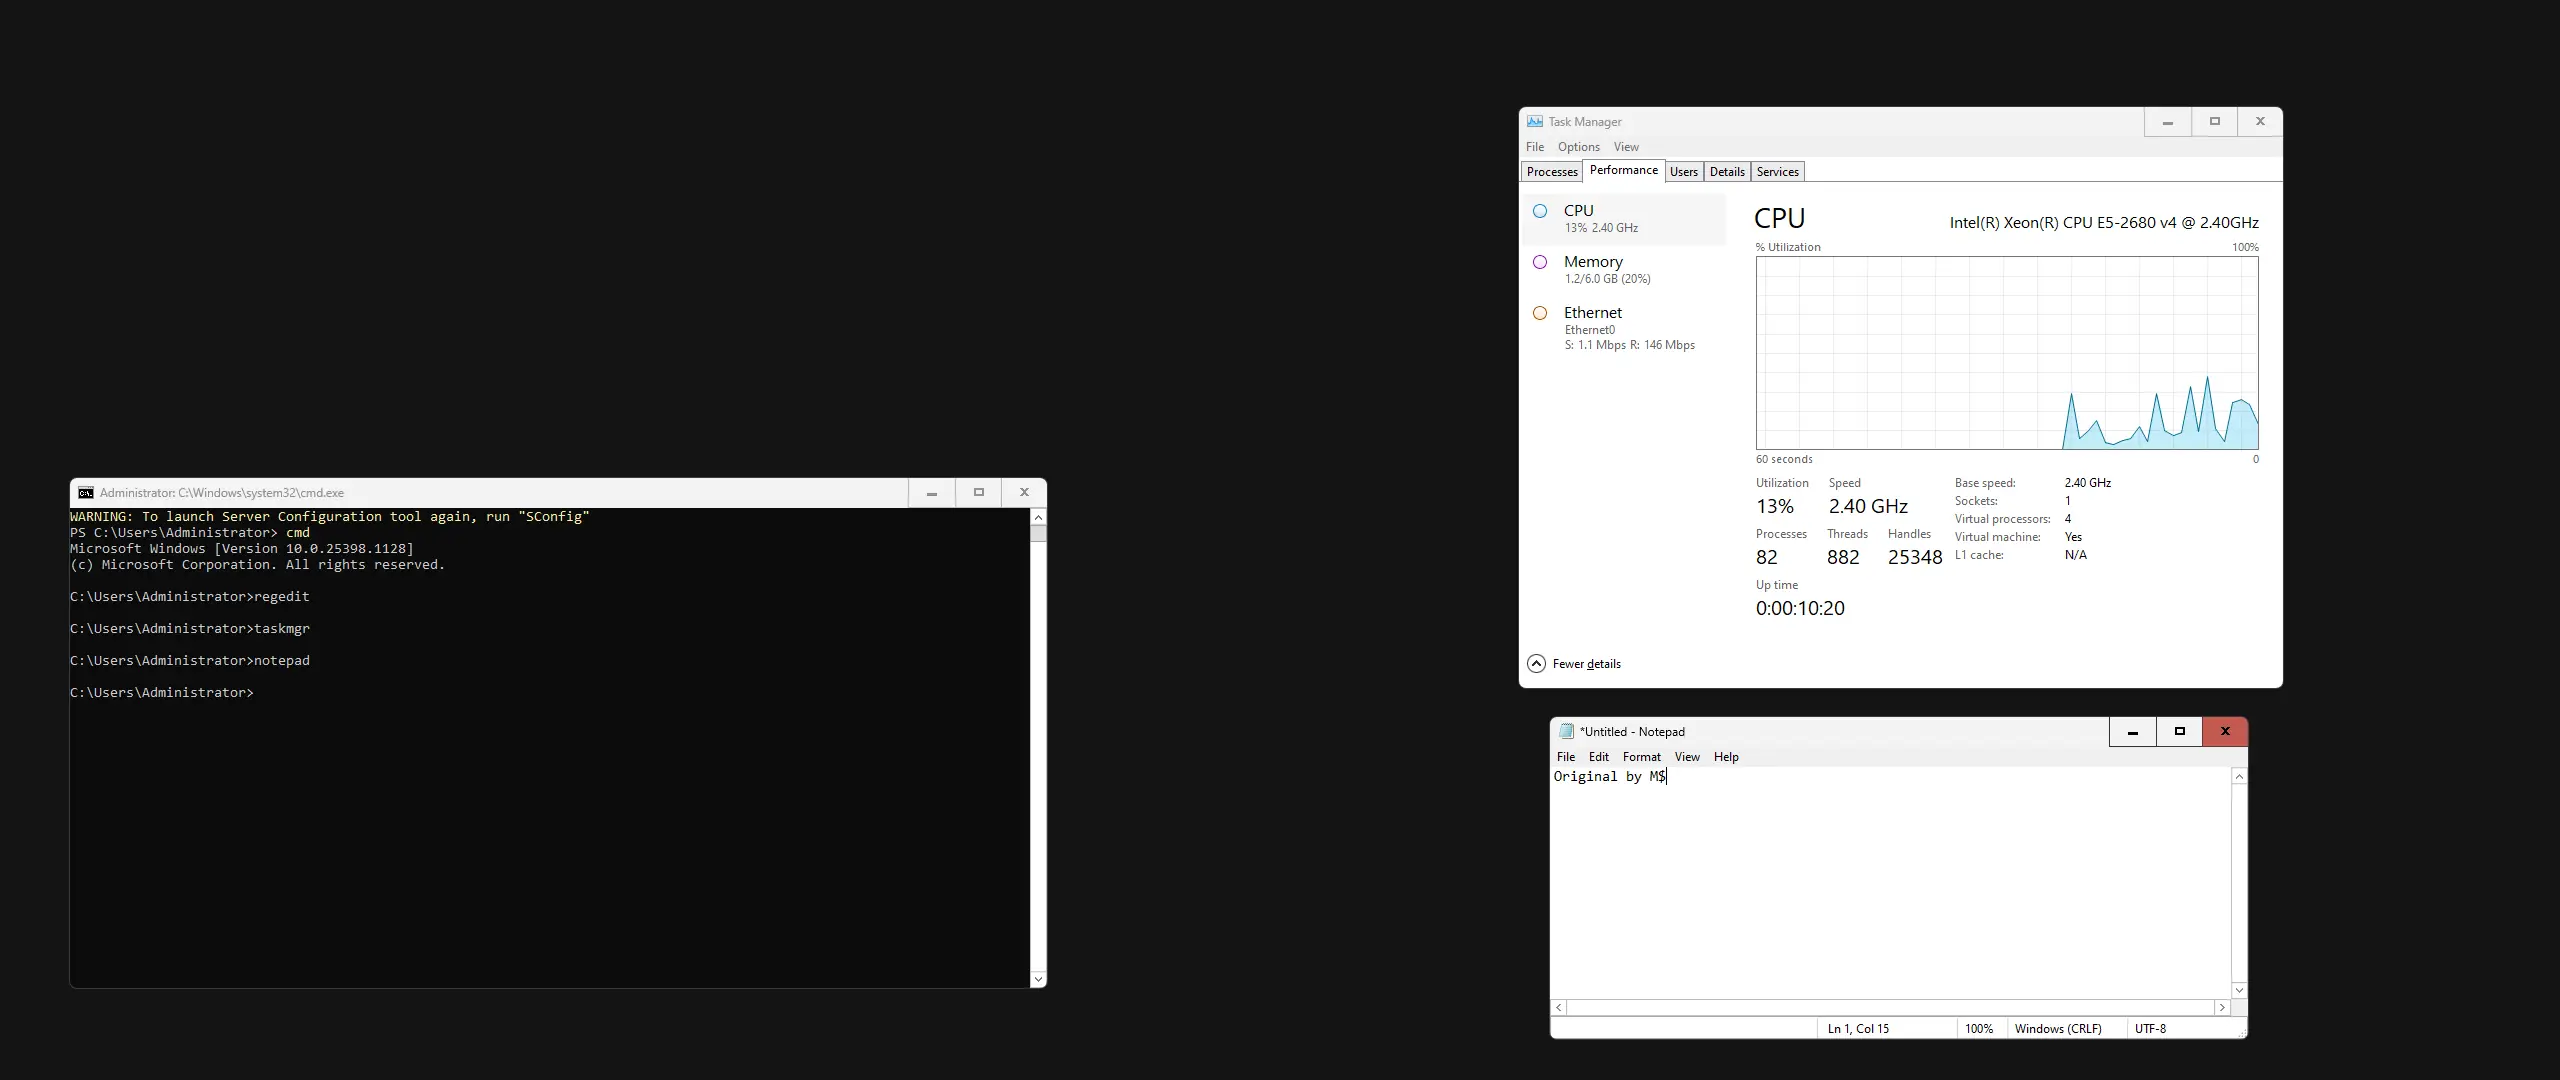
Task: Select the Ethernet performance circle icon
Action: pos(1540,313)
